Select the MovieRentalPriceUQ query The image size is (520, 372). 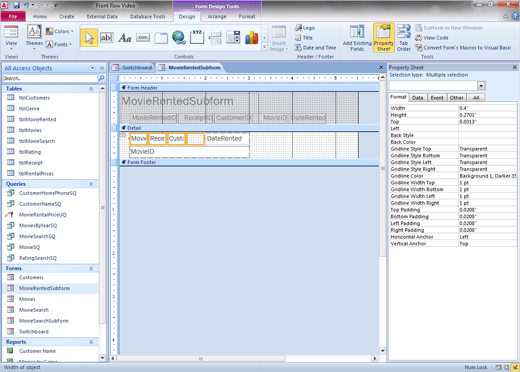point(42,215)
